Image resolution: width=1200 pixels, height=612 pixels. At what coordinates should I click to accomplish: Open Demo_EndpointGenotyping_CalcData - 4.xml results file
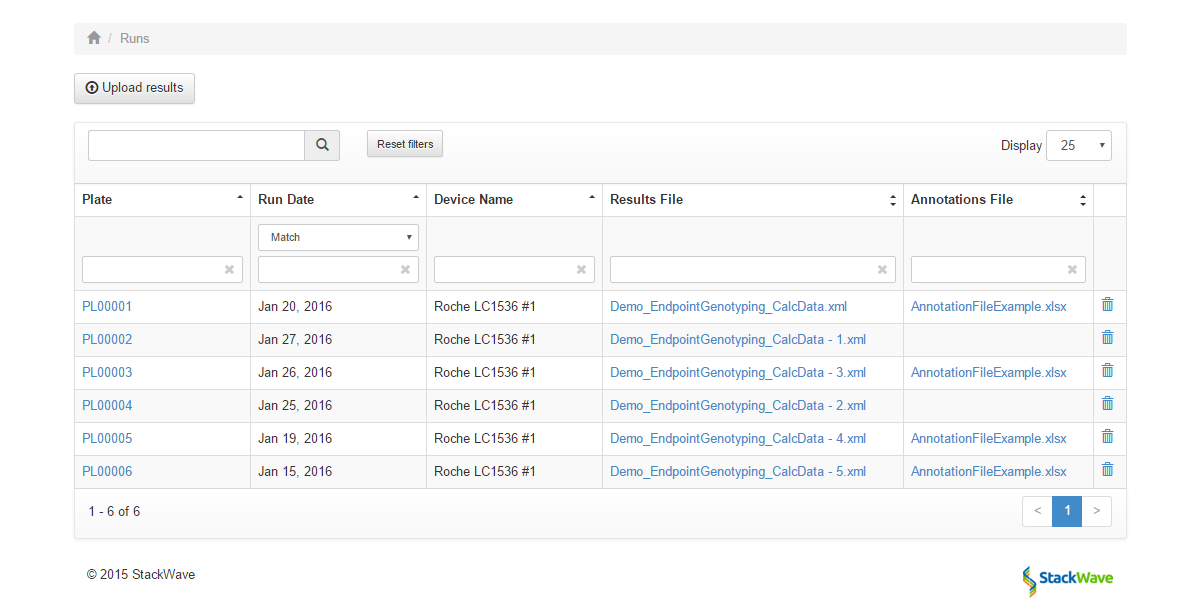[737, 438]
